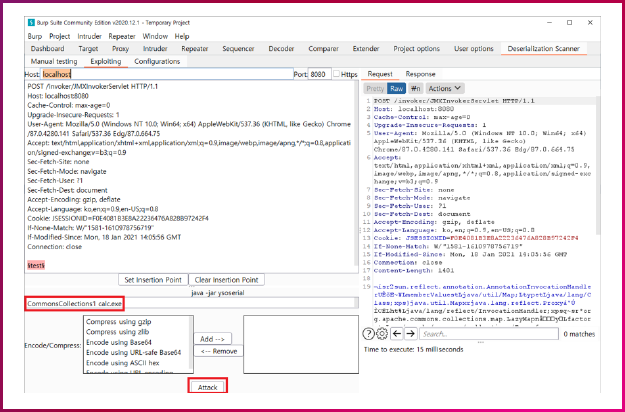
Task: Switch to Pretty message view
Action: click(x=375, y=88)
